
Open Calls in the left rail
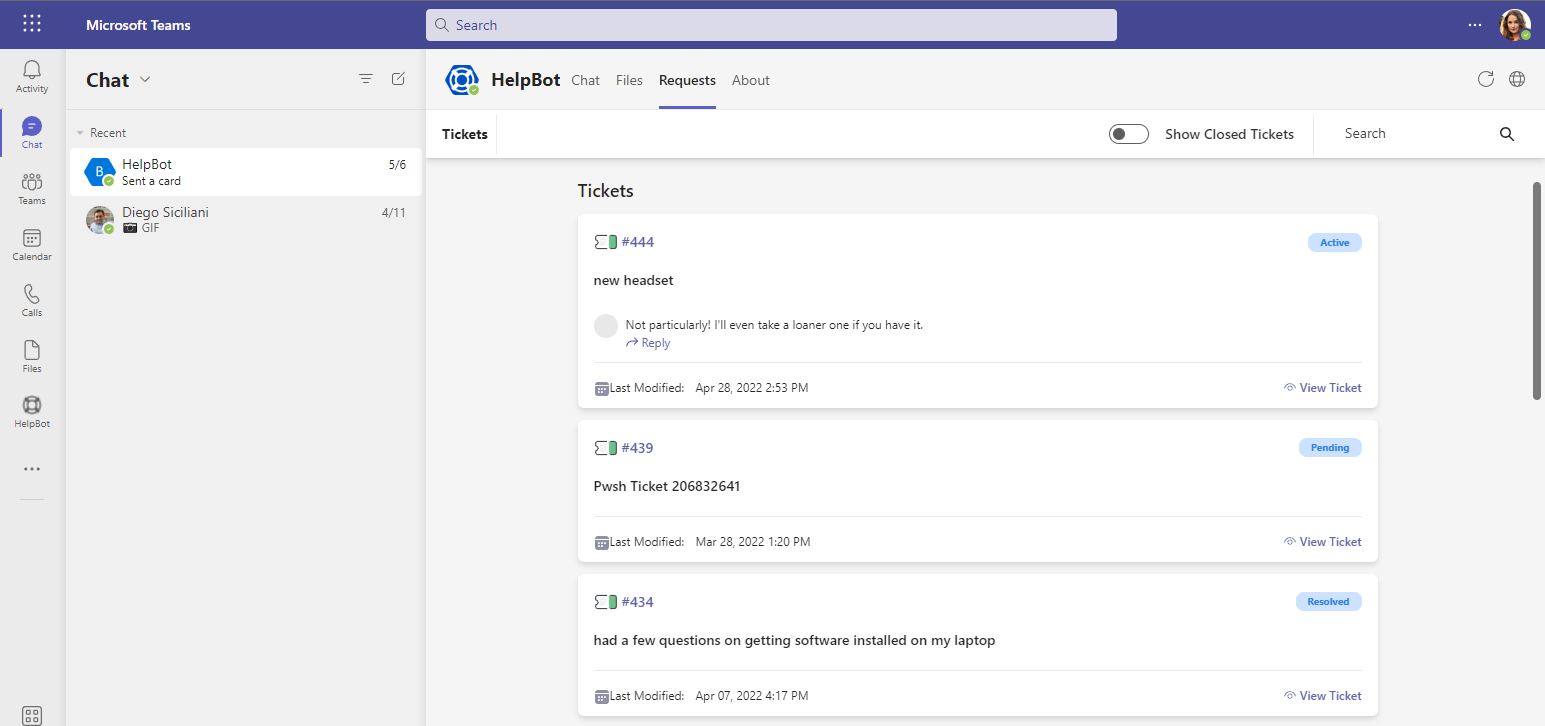[32, 300]
